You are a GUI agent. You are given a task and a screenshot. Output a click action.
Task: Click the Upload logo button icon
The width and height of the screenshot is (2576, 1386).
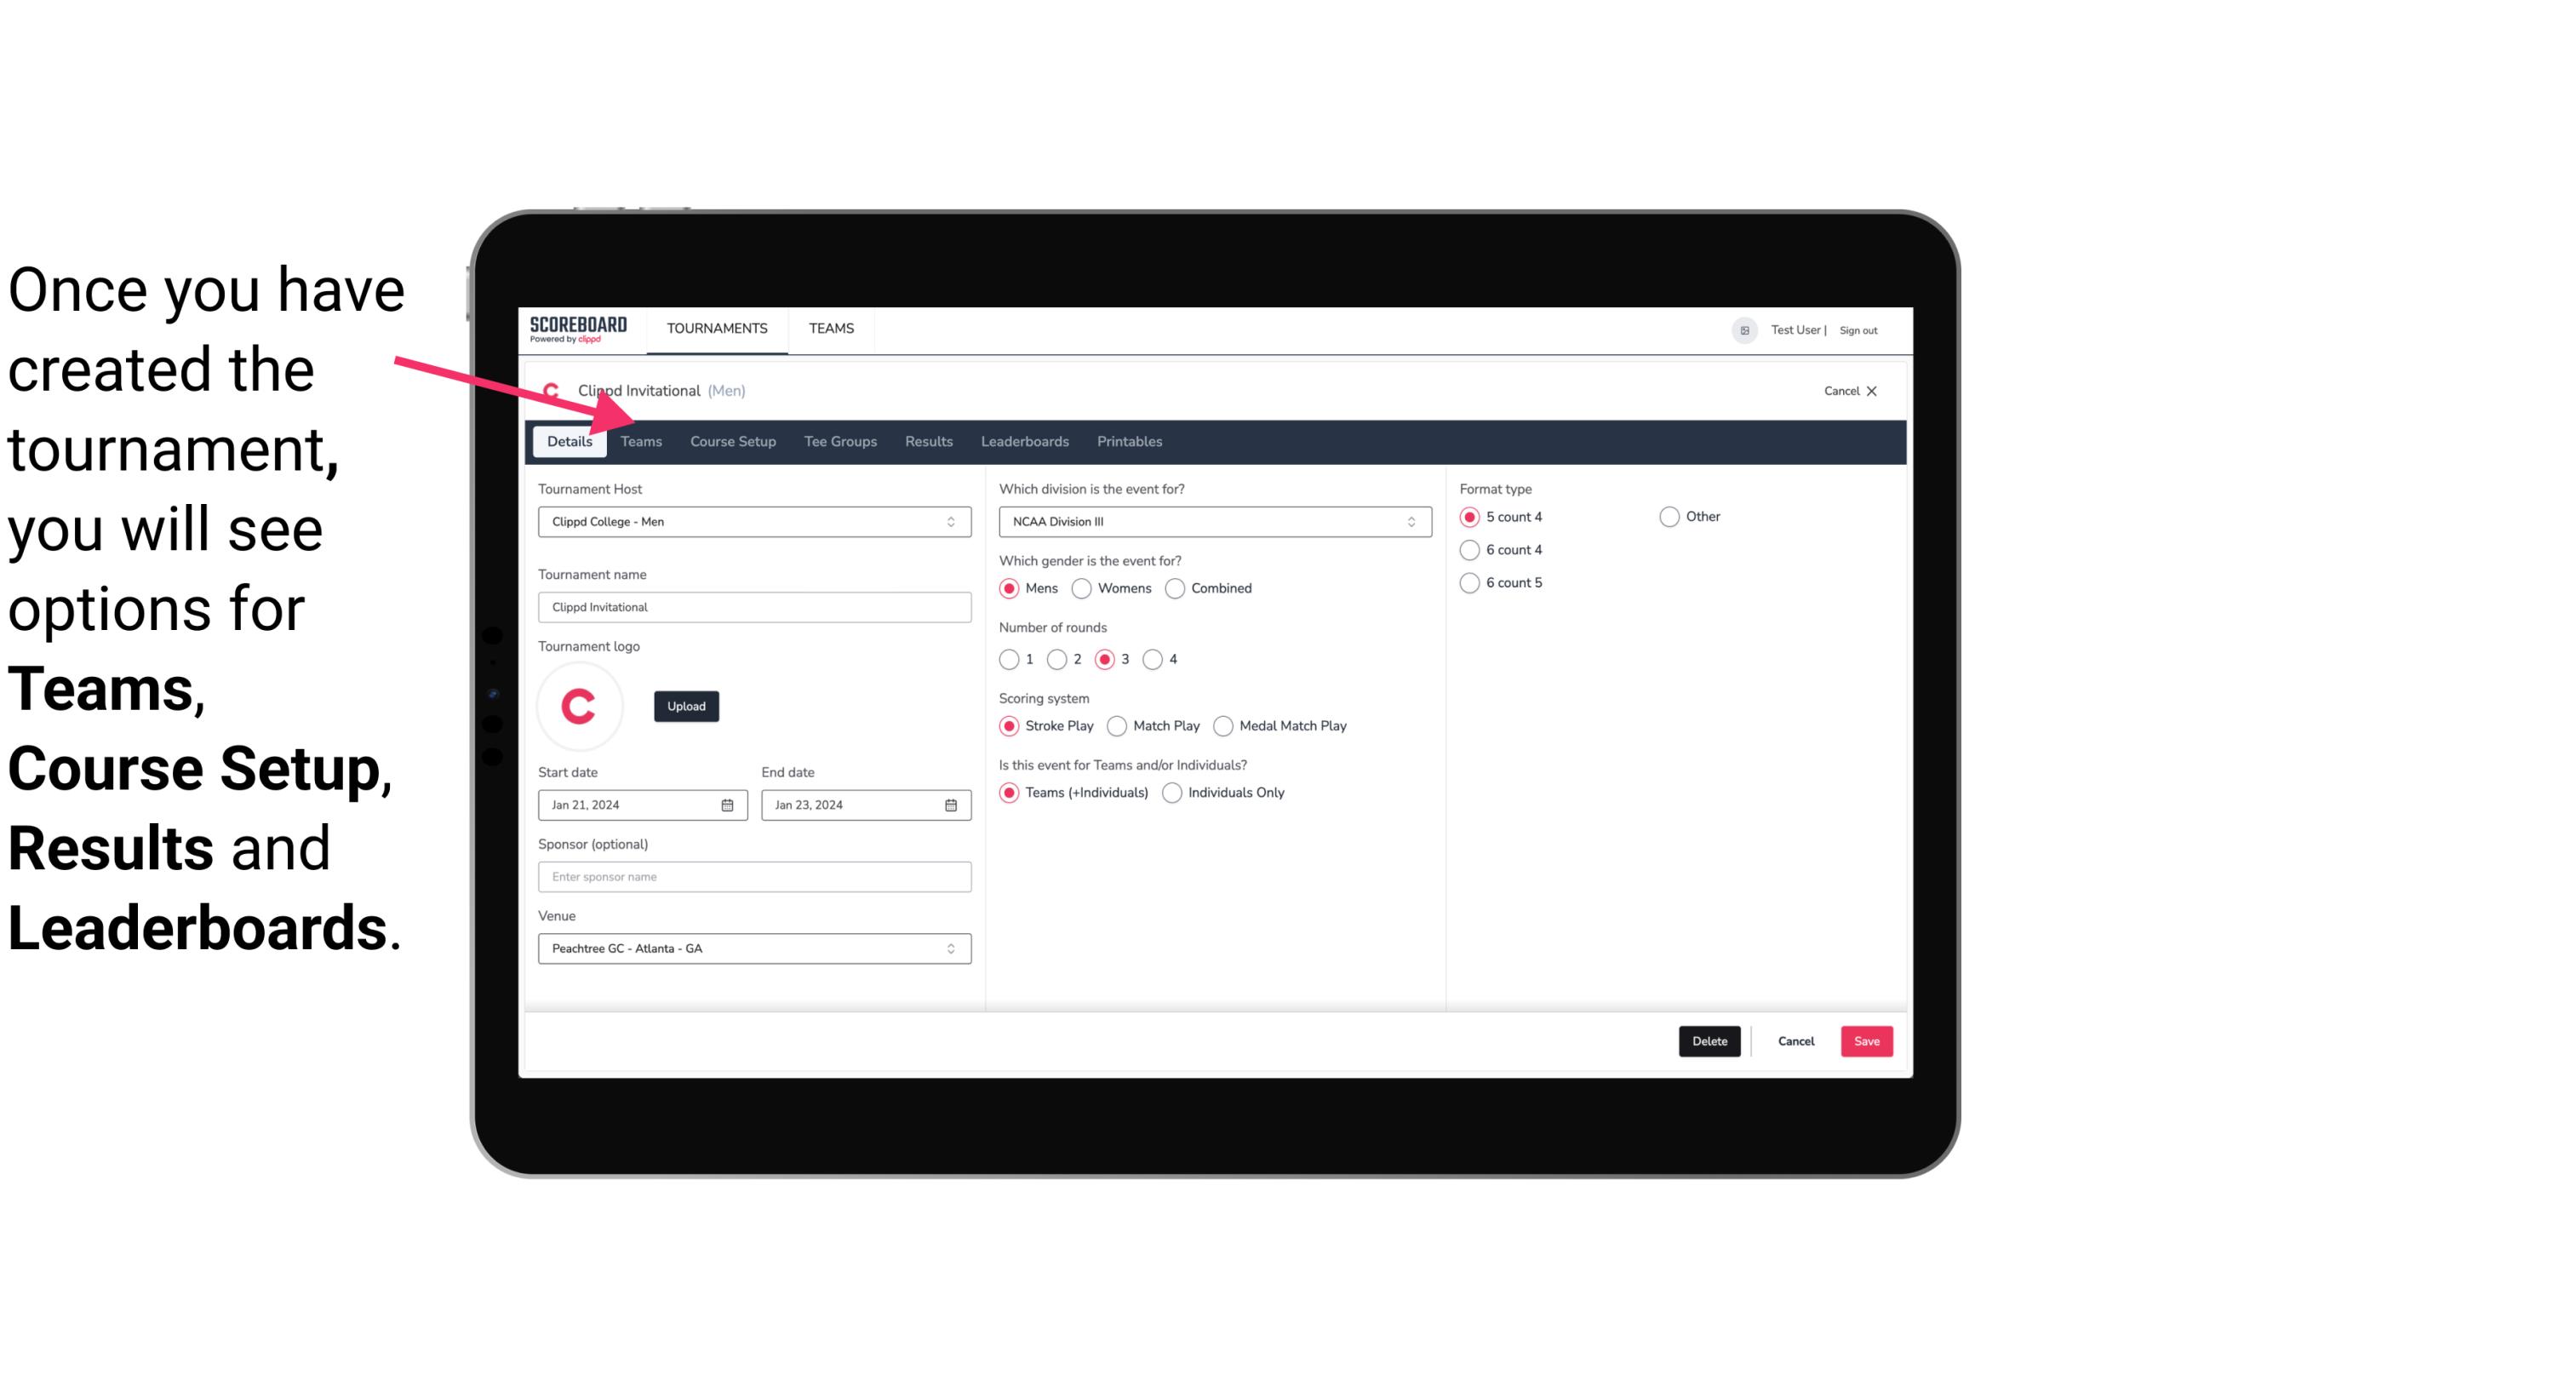686,705
